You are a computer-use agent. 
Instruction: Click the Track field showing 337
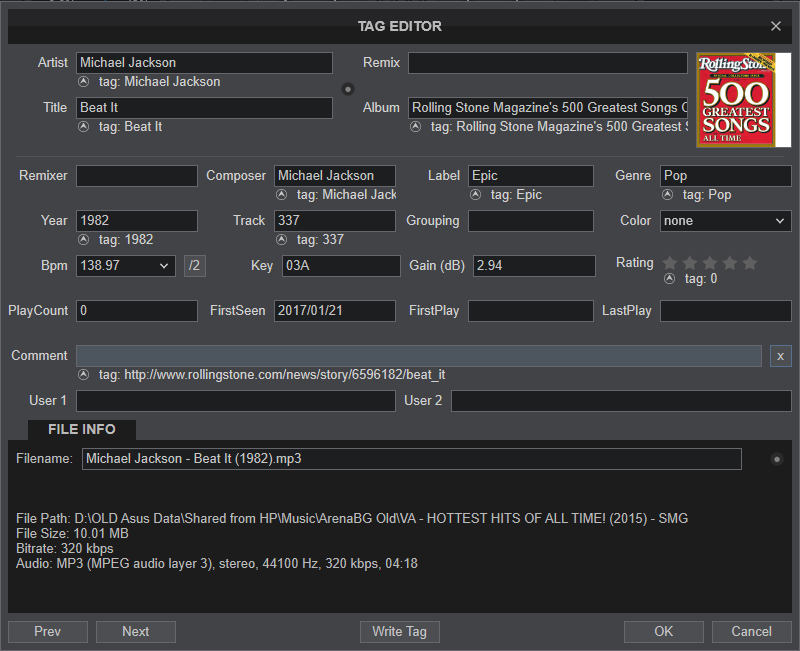[335, 221]
